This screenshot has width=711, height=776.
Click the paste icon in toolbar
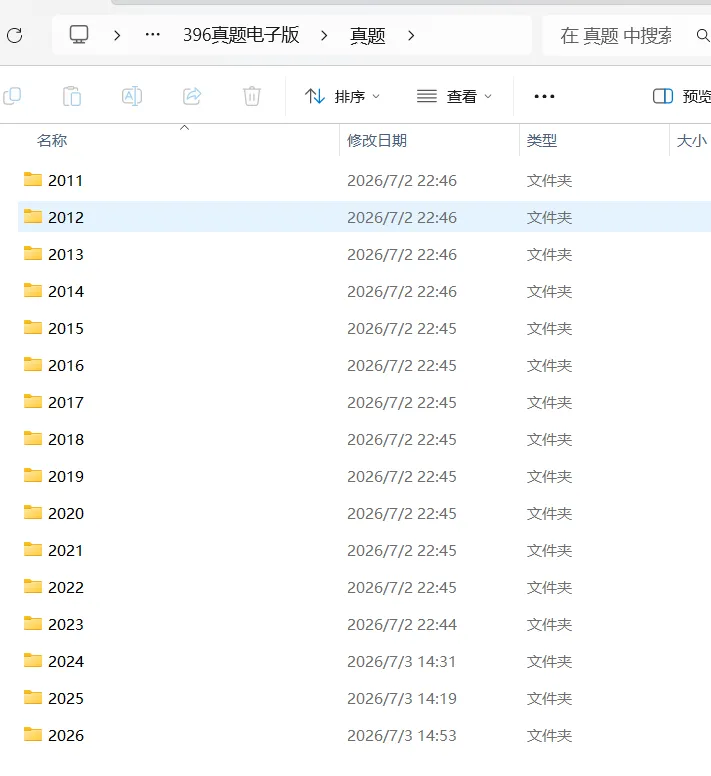(x=72, y=96)
